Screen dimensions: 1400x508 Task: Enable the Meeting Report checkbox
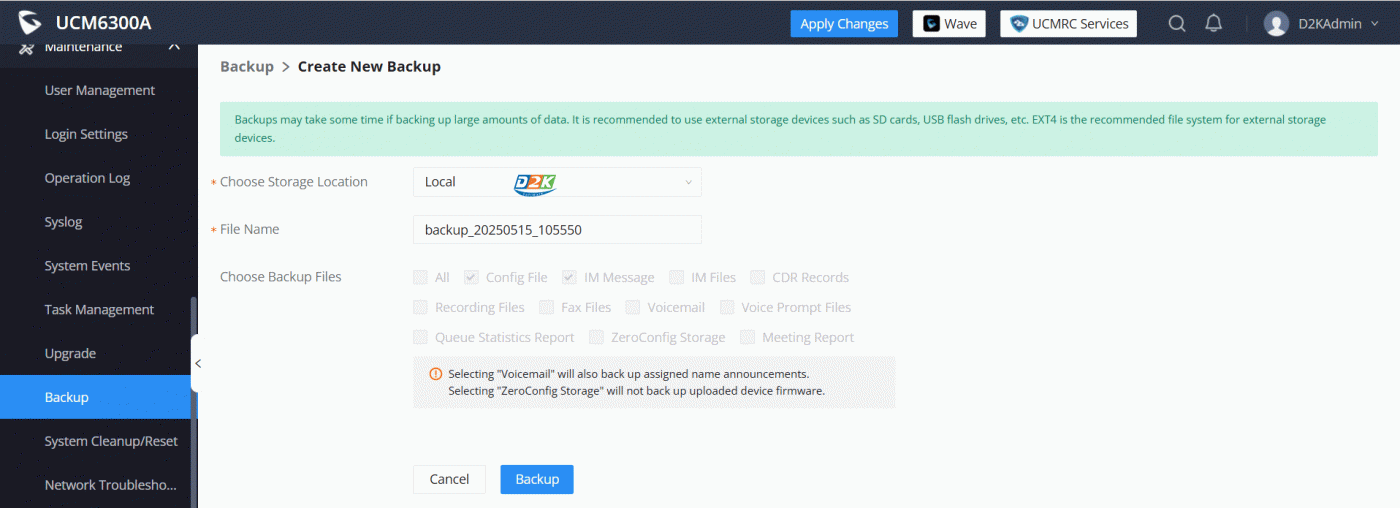click(x=747, y=337)
